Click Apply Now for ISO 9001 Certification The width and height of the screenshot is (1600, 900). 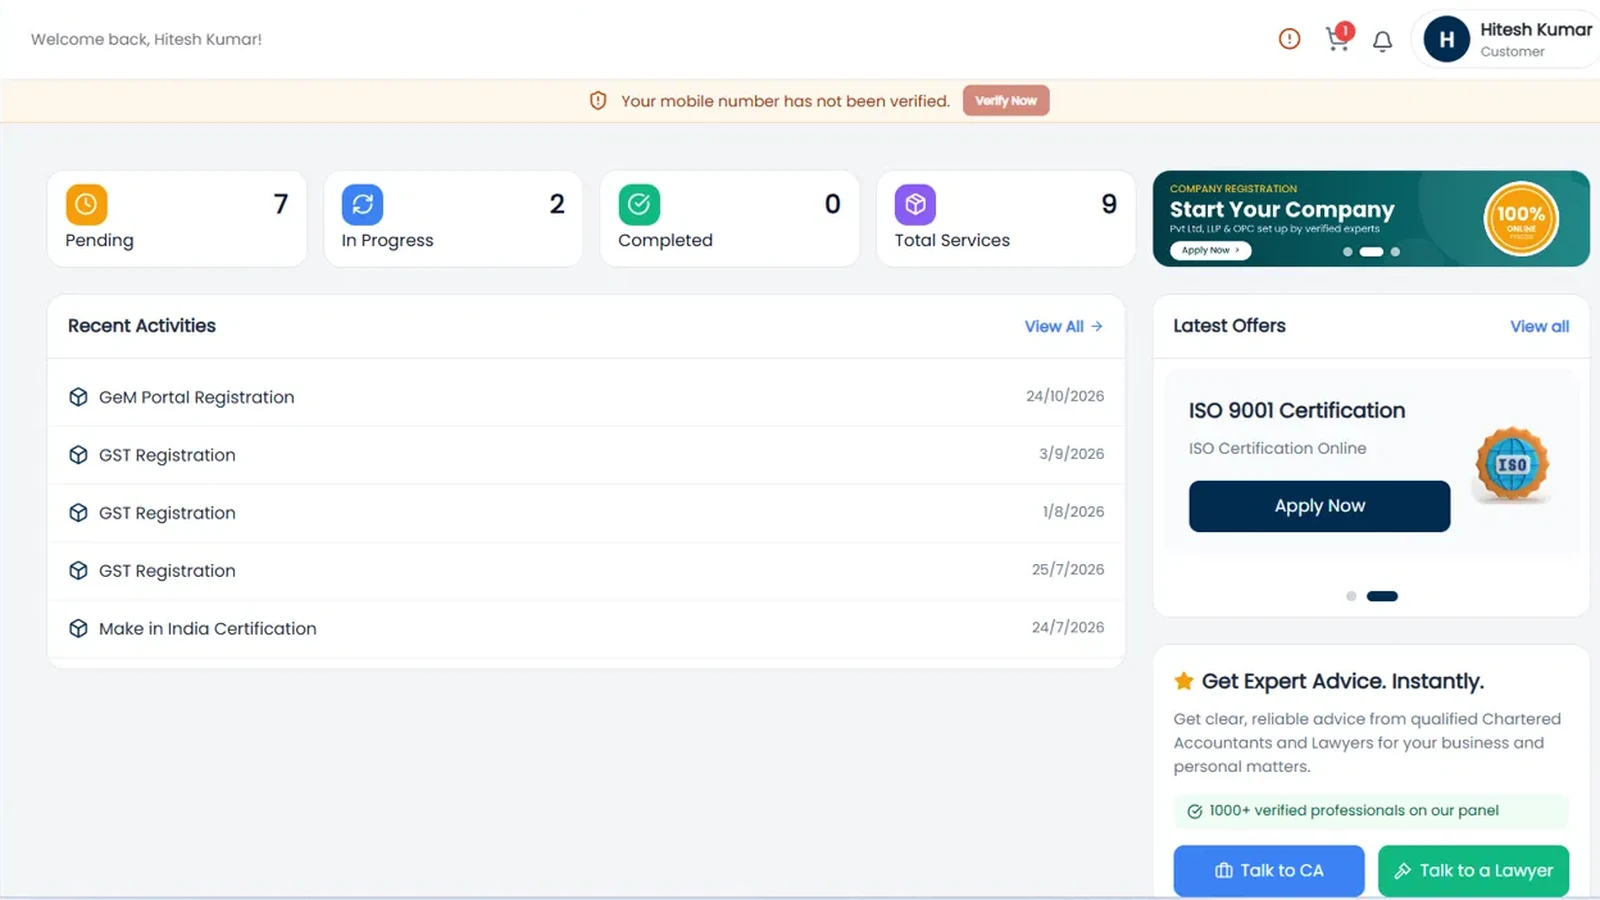[x=1319, y=506]
